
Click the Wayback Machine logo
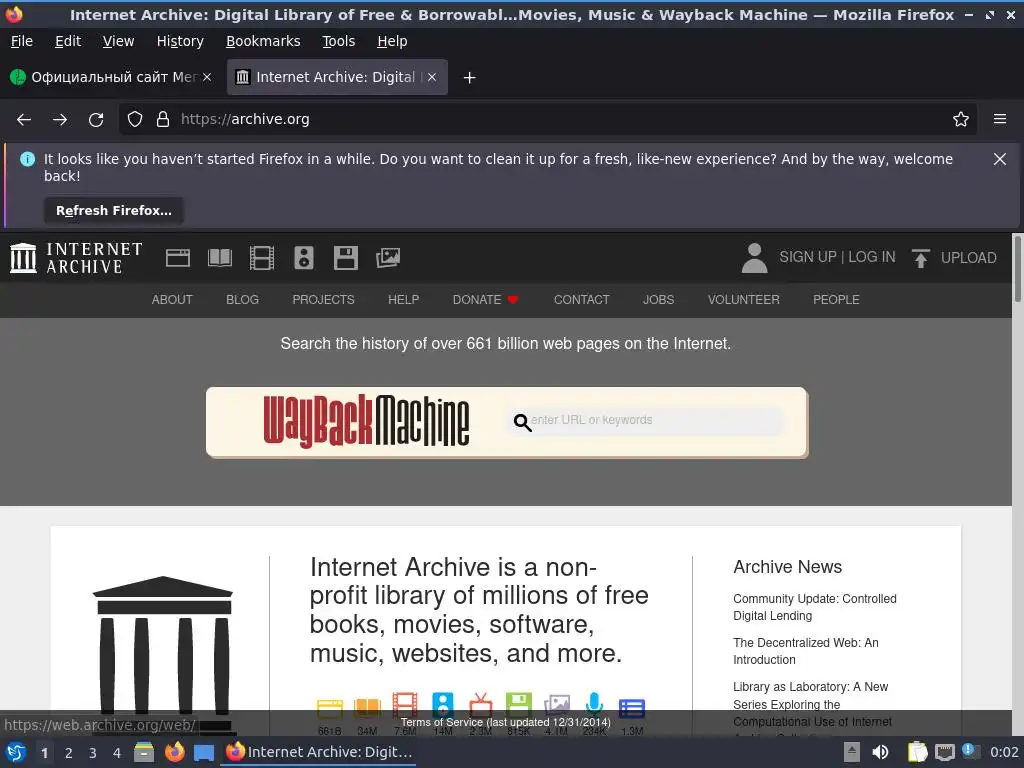[366, 421]
